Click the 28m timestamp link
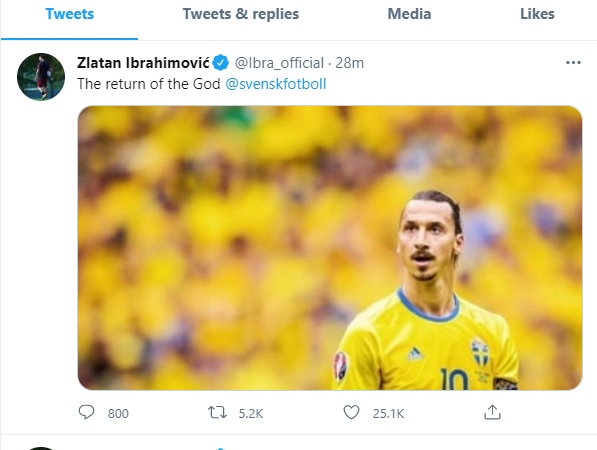 tap(349, 63)
